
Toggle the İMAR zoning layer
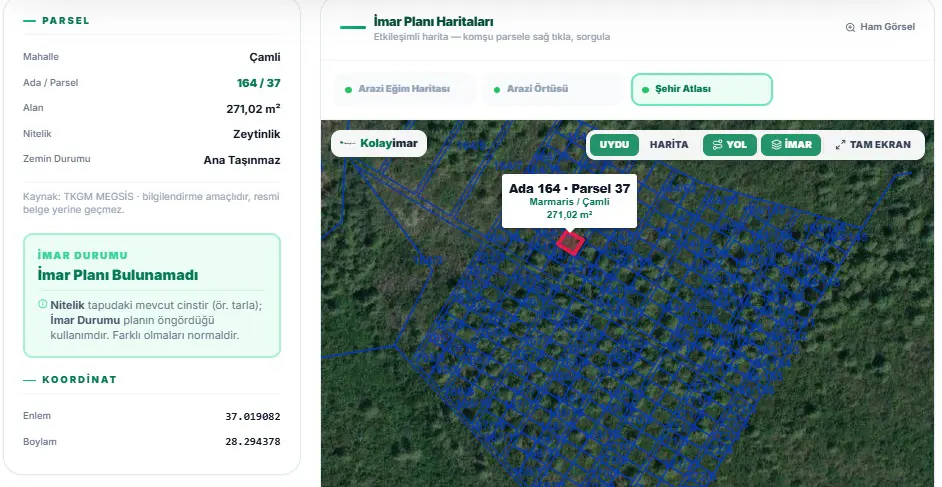(x=791, y=145)
